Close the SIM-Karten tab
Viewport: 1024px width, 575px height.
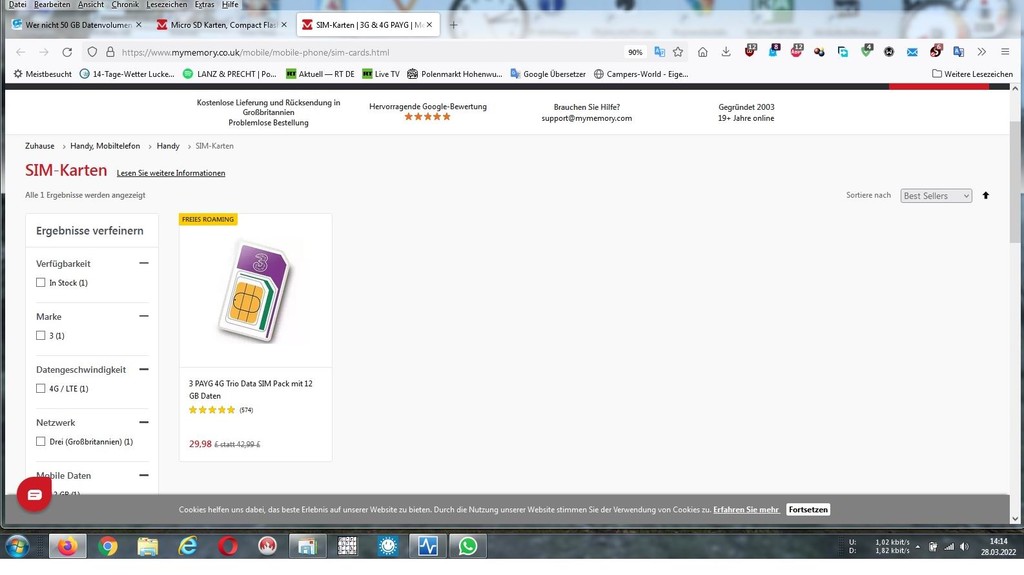[x=429, y=25]
